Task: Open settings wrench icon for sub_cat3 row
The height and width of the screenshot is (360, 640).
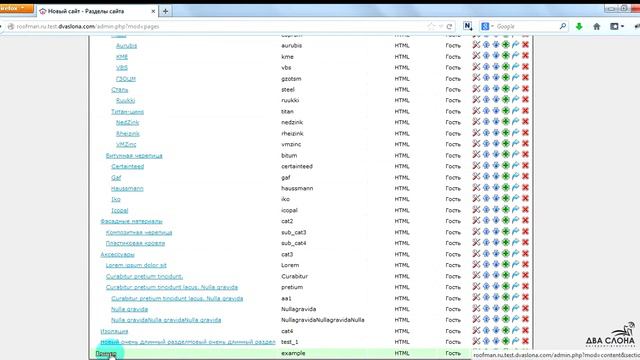Action: [476, 231]
